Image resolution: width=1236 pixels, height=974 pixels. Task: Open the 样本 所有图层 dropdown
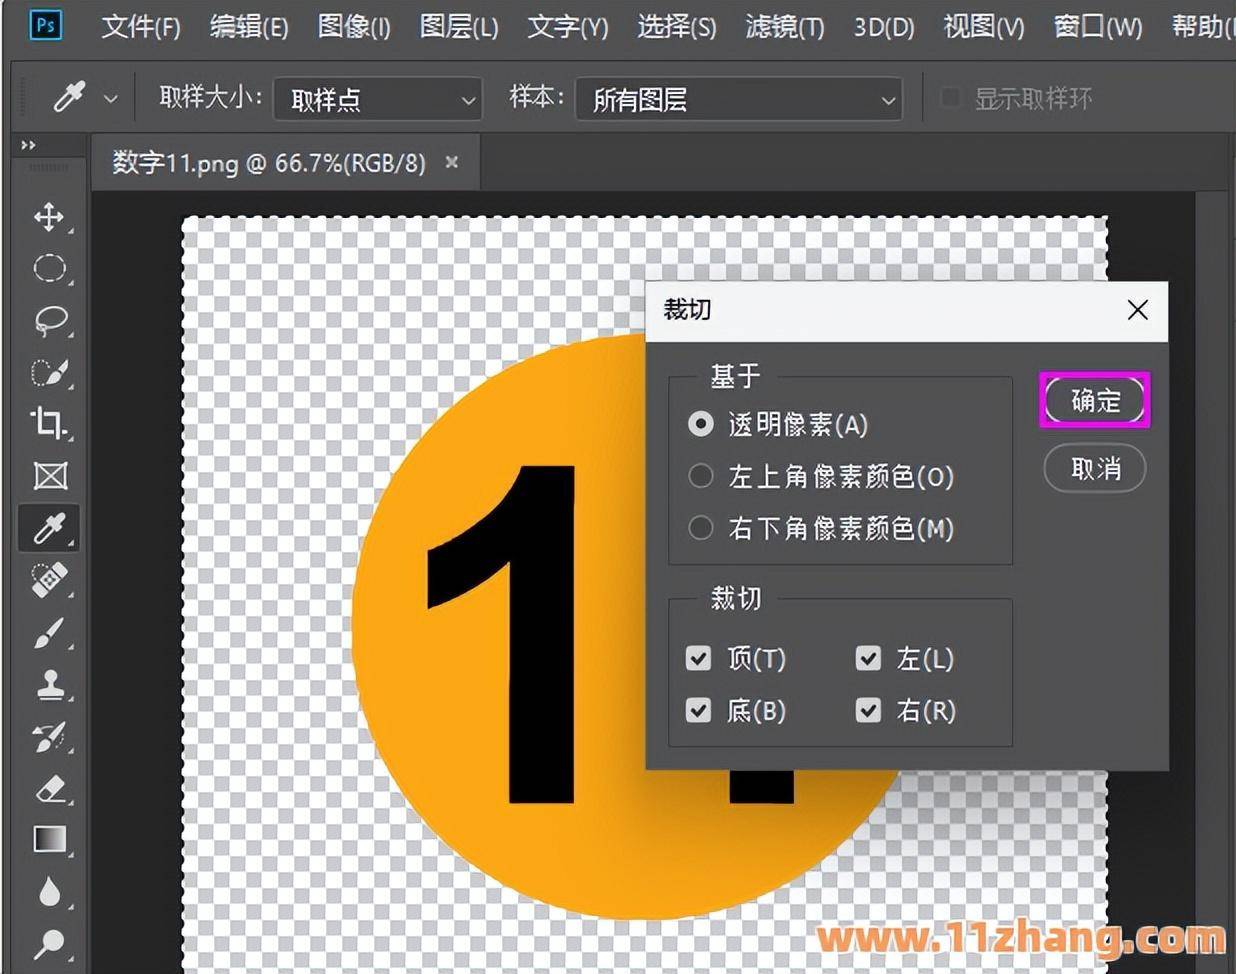coord(739,99)
